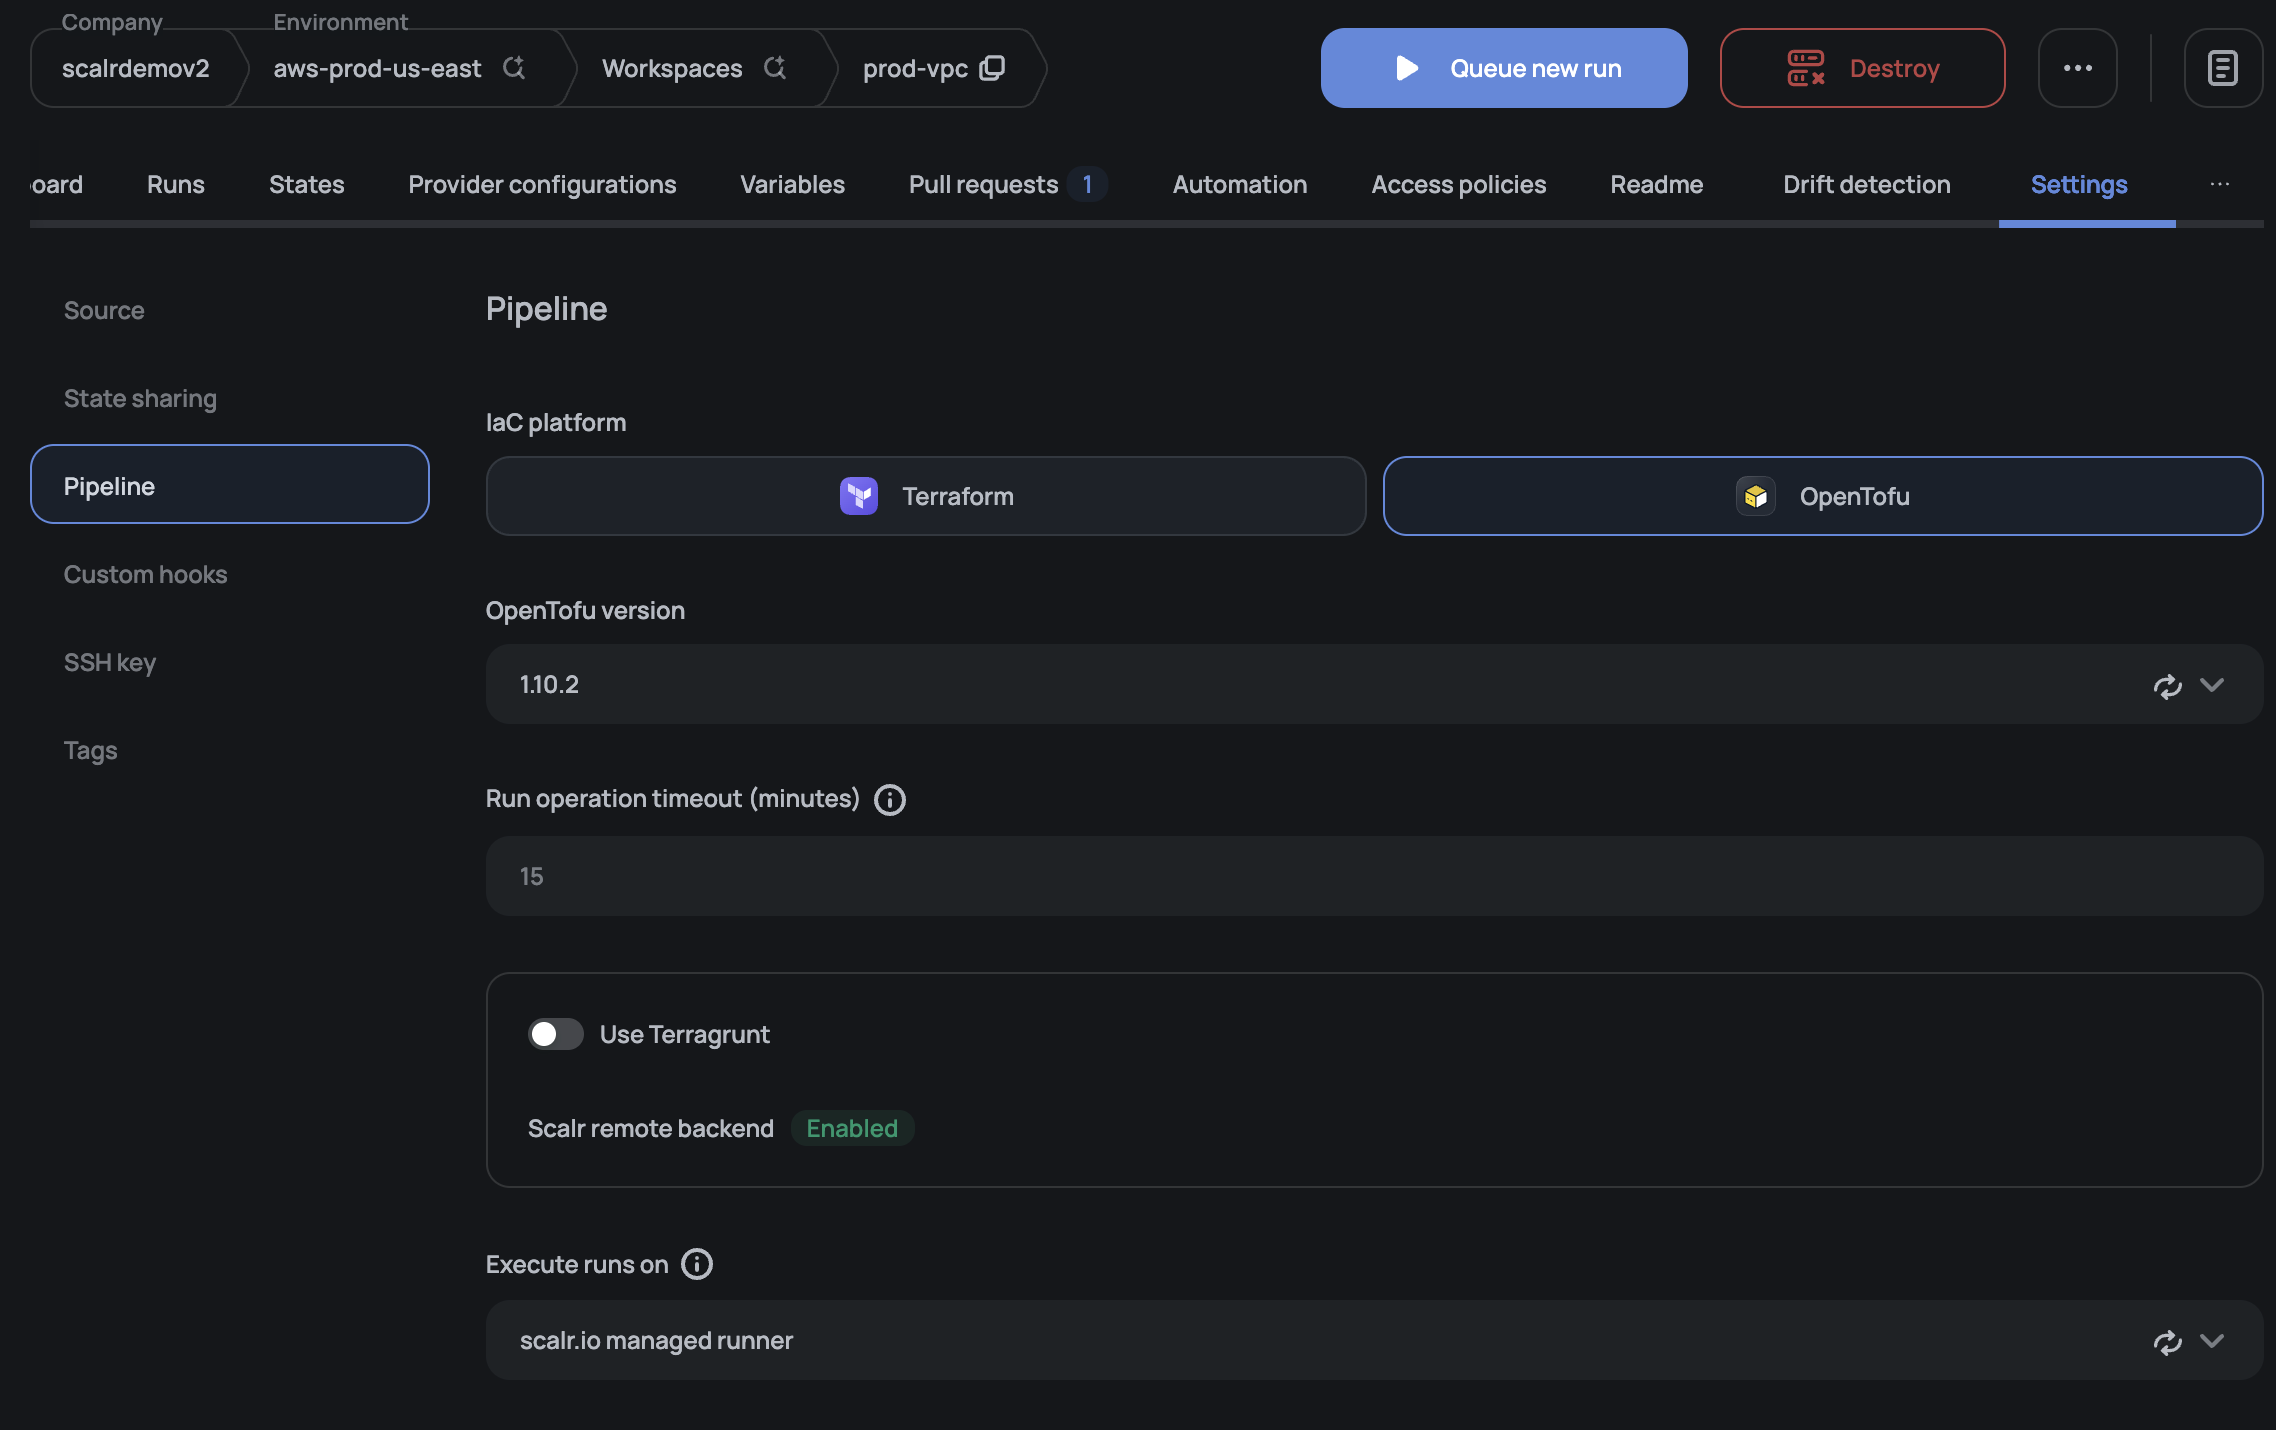The width and height of the screenshot is (2276, 1430).
Task: Open the Drift detection tab
Action: pos(1867,184)
